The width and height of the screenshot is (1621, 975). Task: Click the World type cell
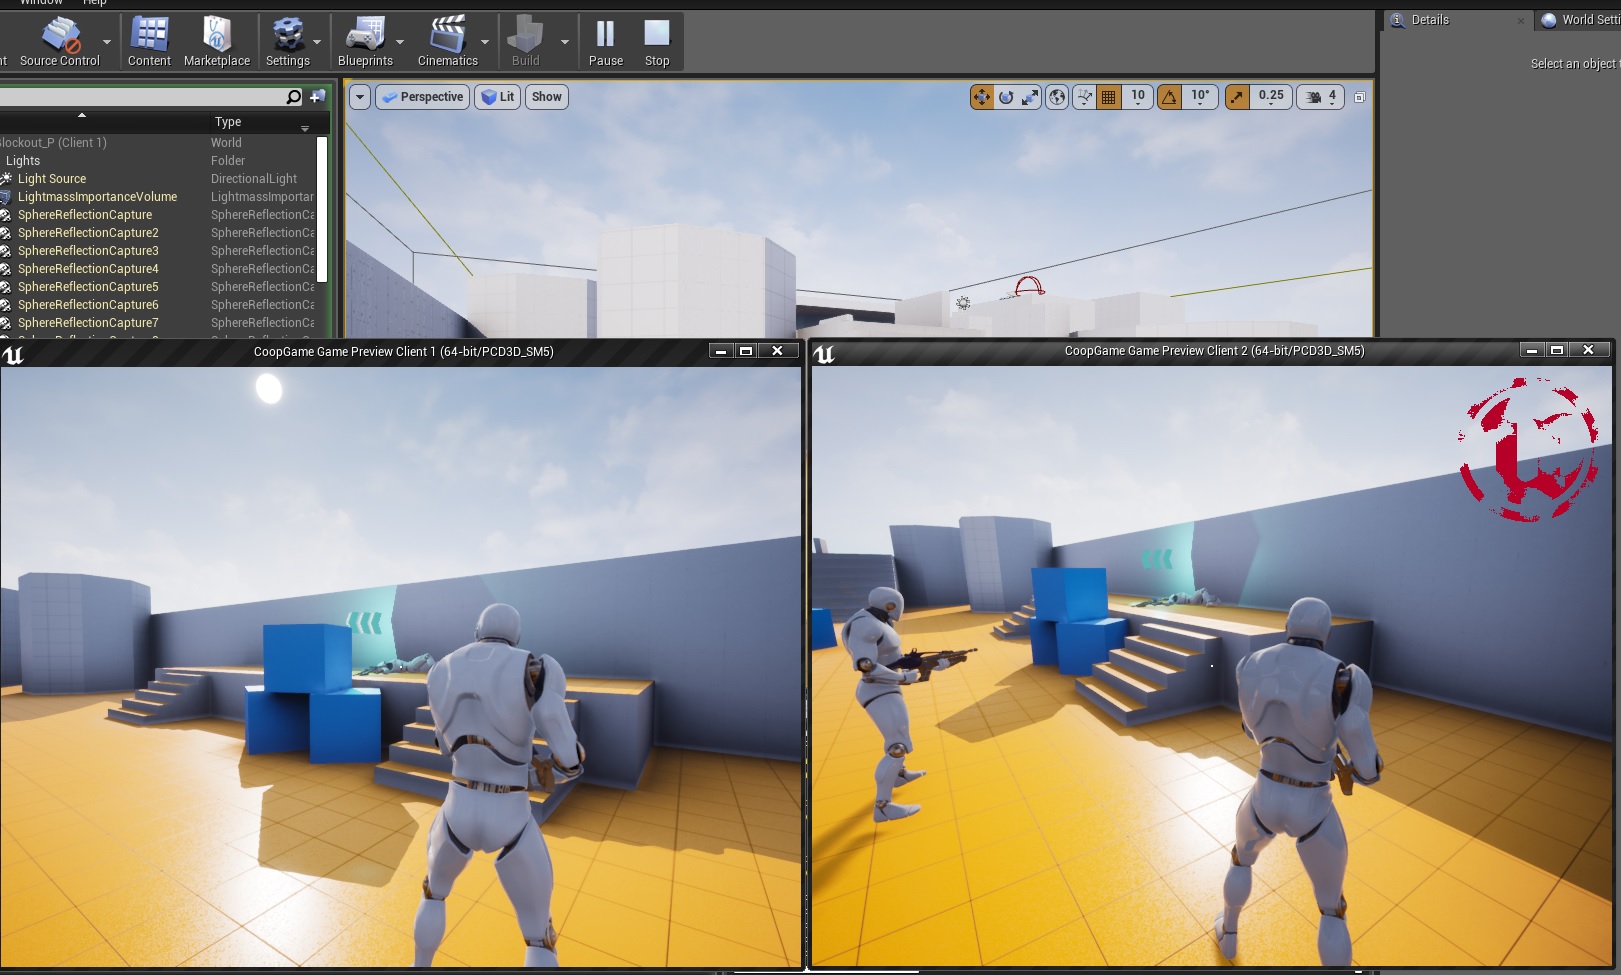point(226,143)
